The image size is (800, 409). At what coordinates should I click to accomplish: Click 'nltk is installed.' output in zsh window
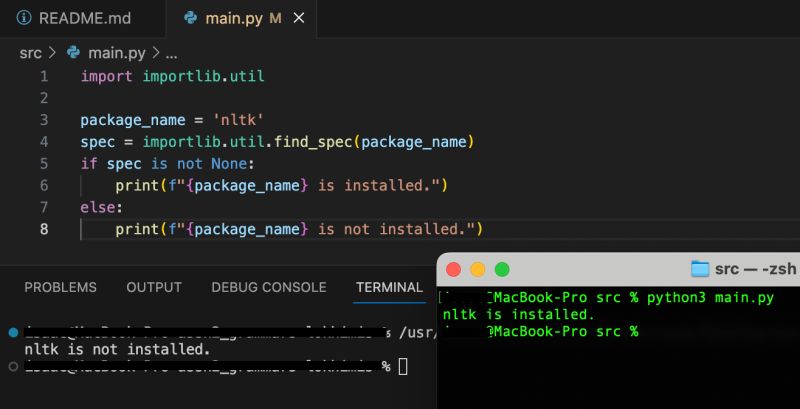coord(519,314)
